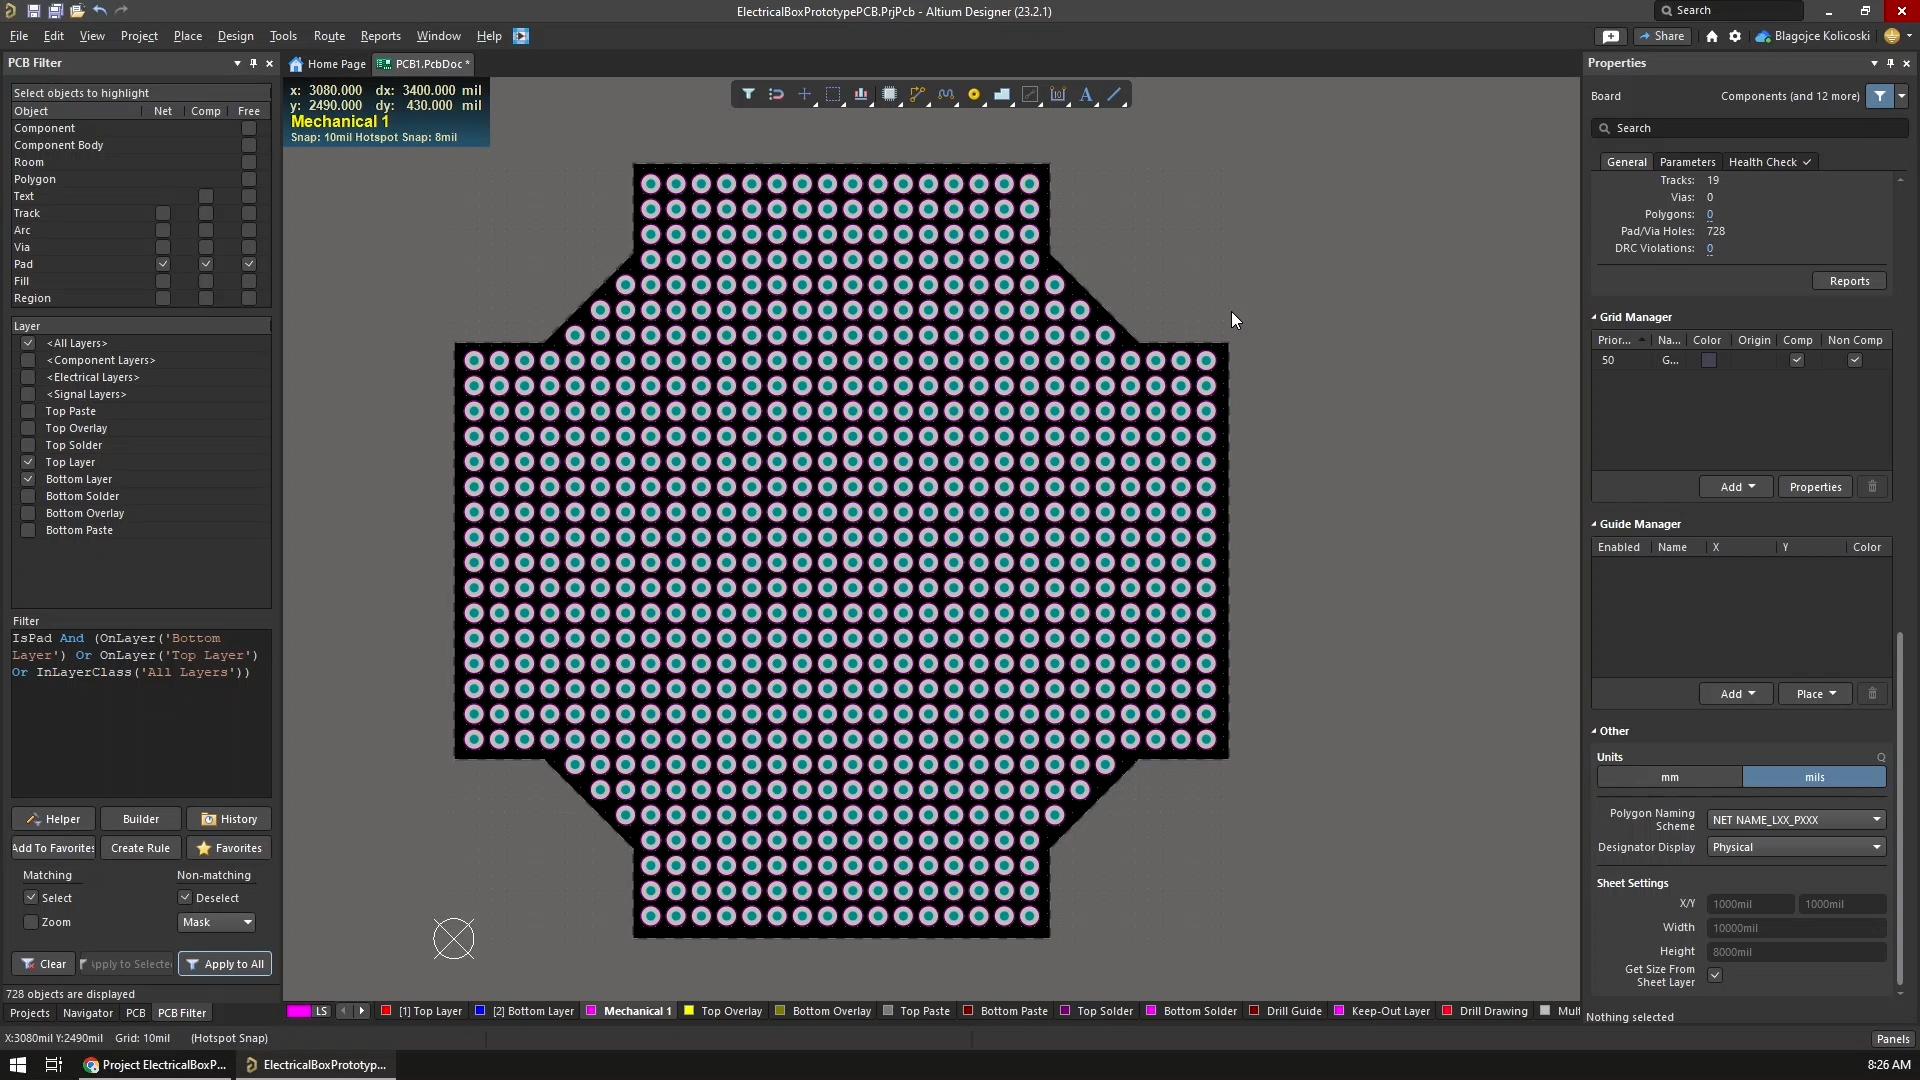The width and height of the screenshot is (1920, 1080).
Task: Uncheck the Top Layer checkbox
Action: (x=28, y=462)
